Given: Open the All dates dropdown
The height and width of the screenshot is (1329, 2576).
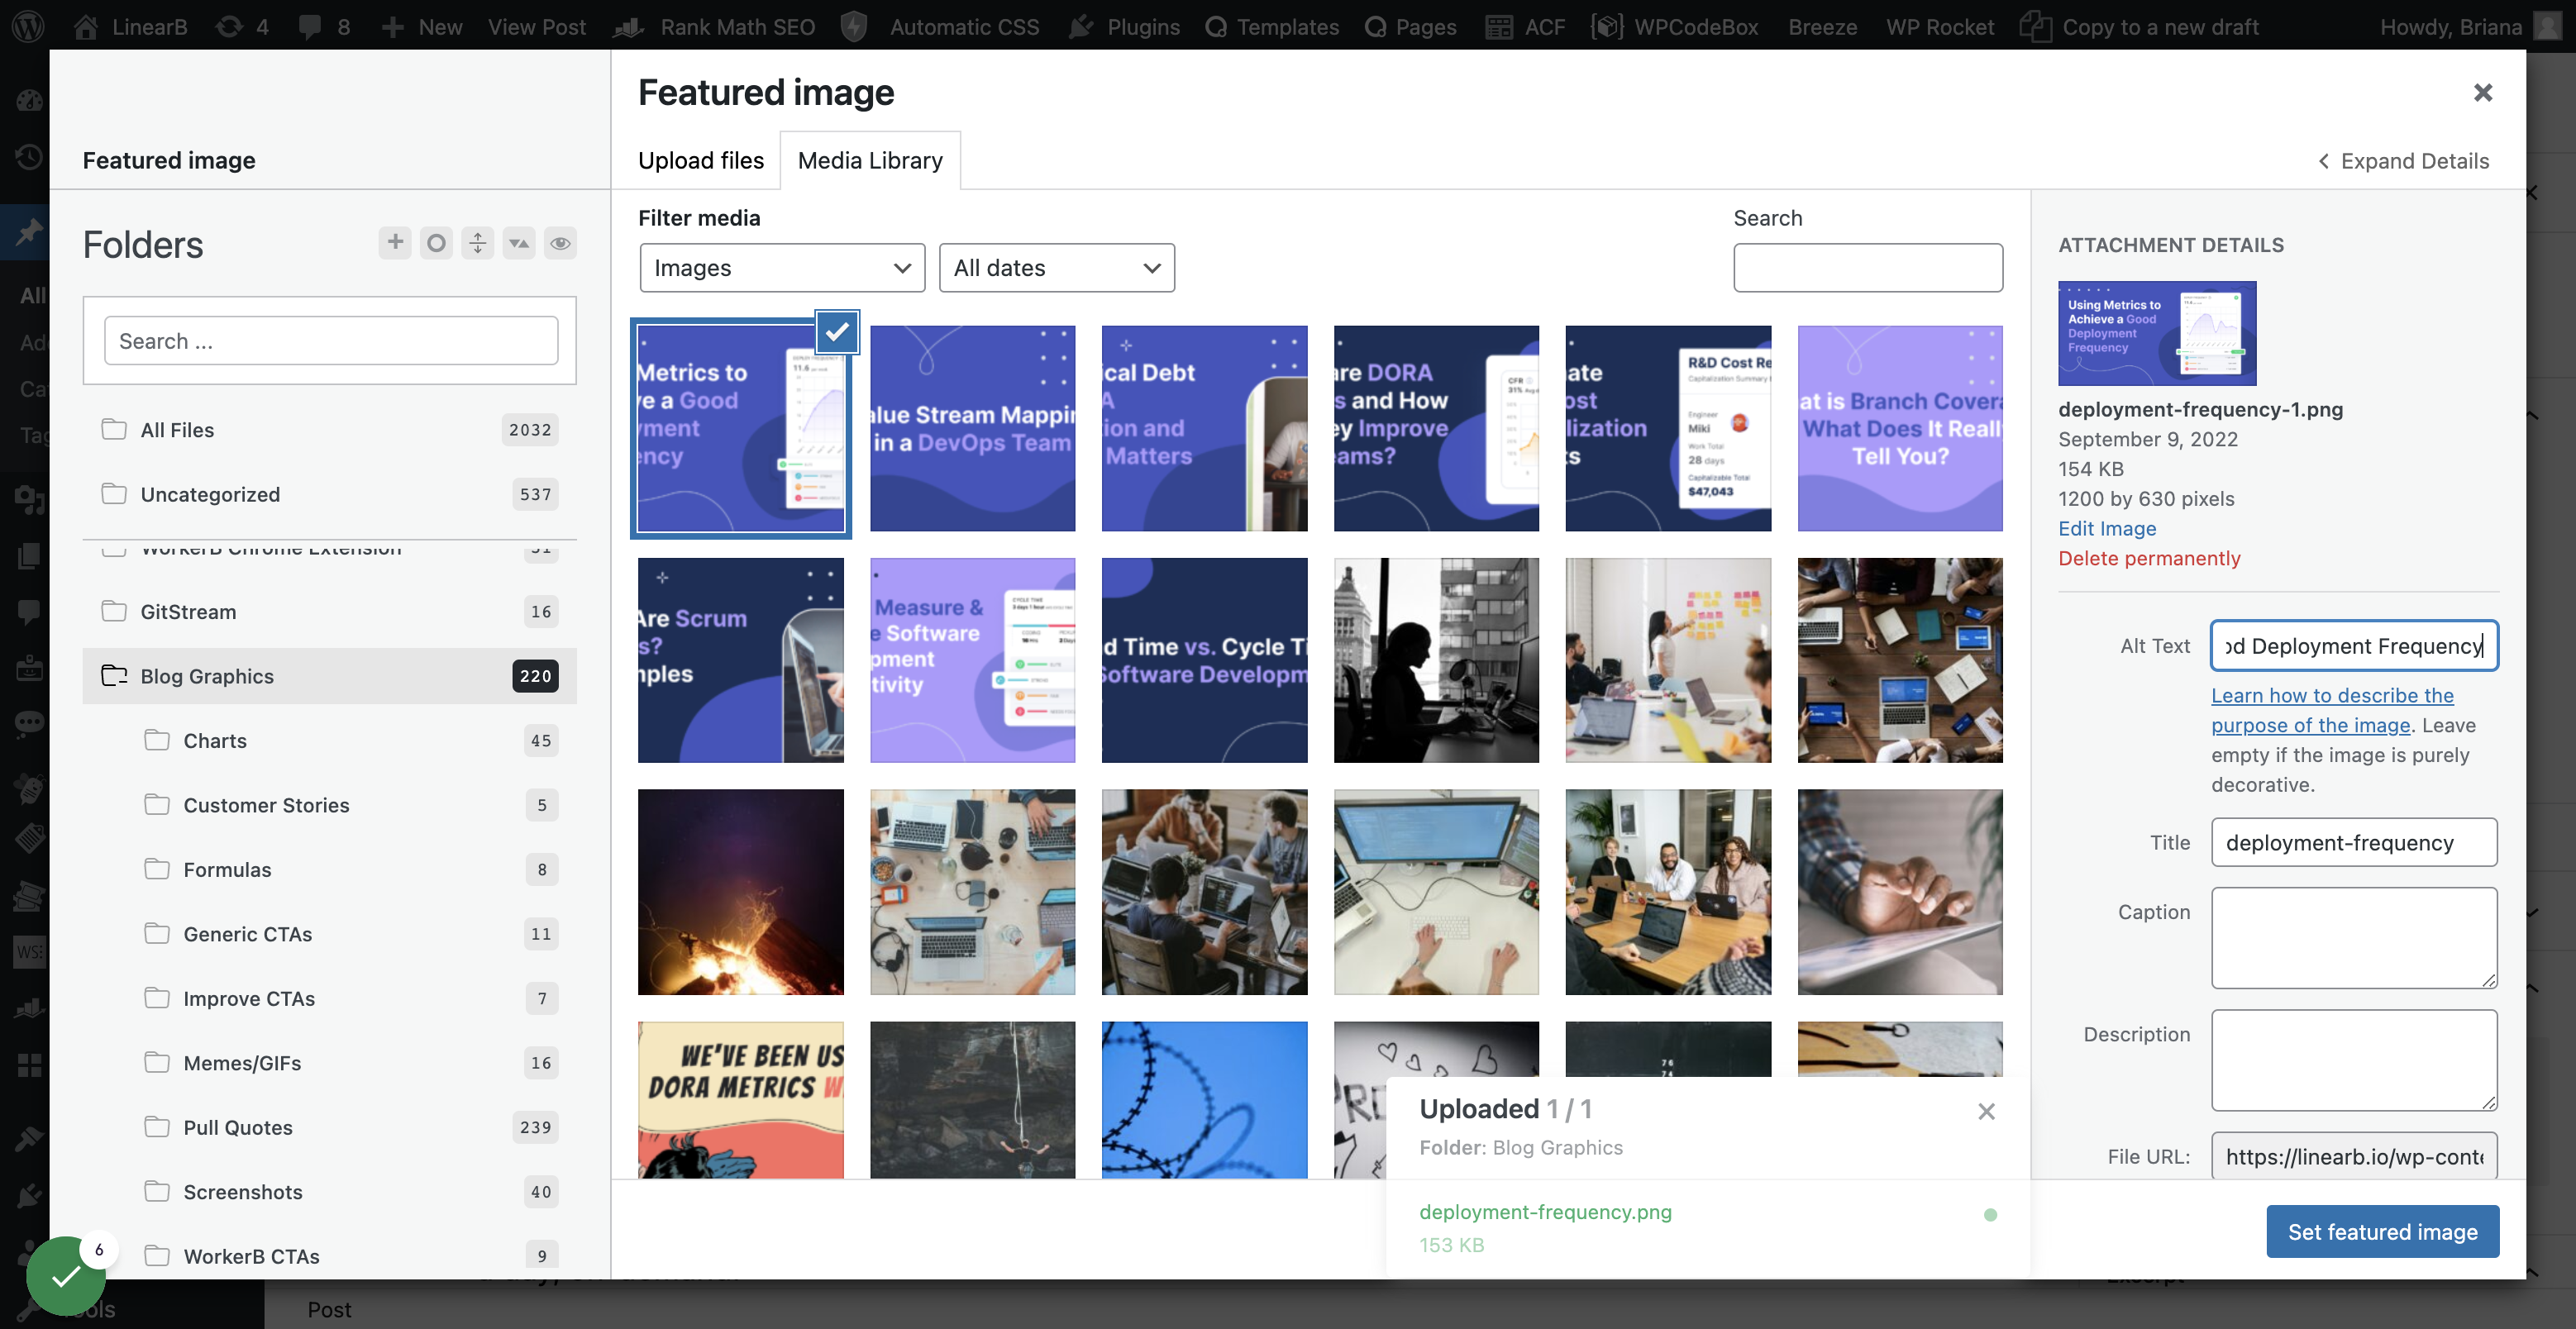Looking at the screenshot, I should coord(1056,268).
